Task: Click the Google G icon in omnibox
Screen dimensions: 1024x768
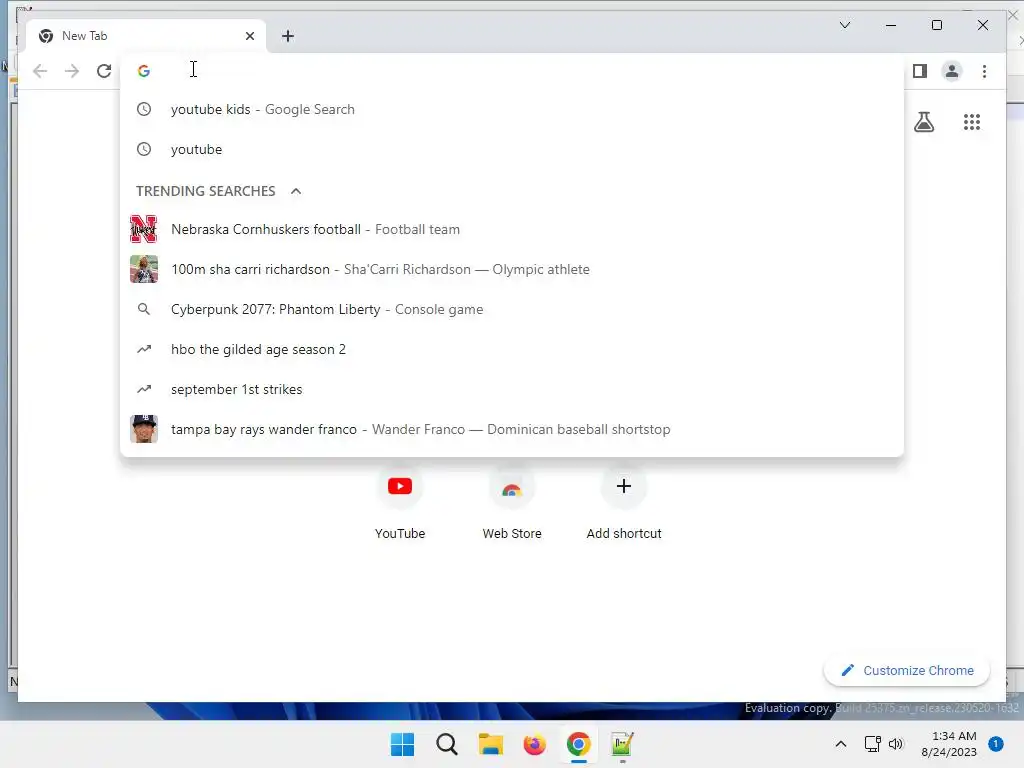Action: (144, 71)
